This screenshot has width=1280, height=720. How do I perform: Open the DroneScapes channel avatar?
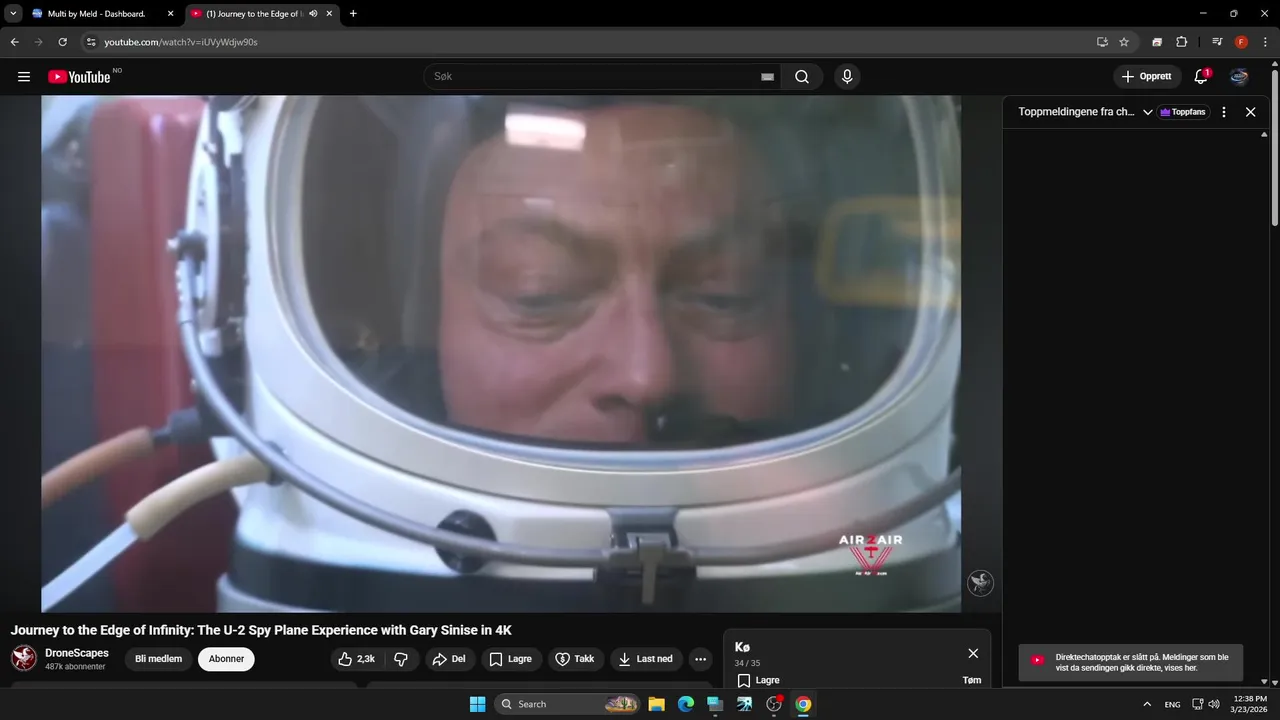pyautogui.click(x=24, y=658)
